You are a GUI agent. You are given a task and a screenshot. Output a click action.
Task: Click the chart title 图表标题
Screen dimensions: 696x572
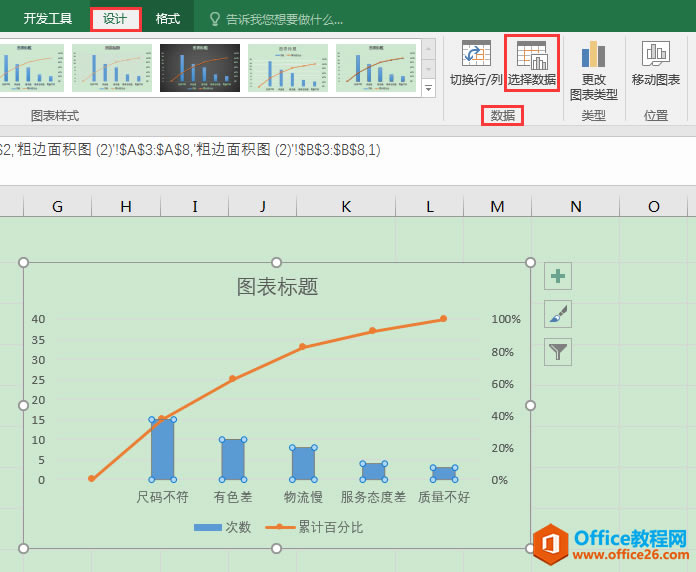(x=277, y=287)
